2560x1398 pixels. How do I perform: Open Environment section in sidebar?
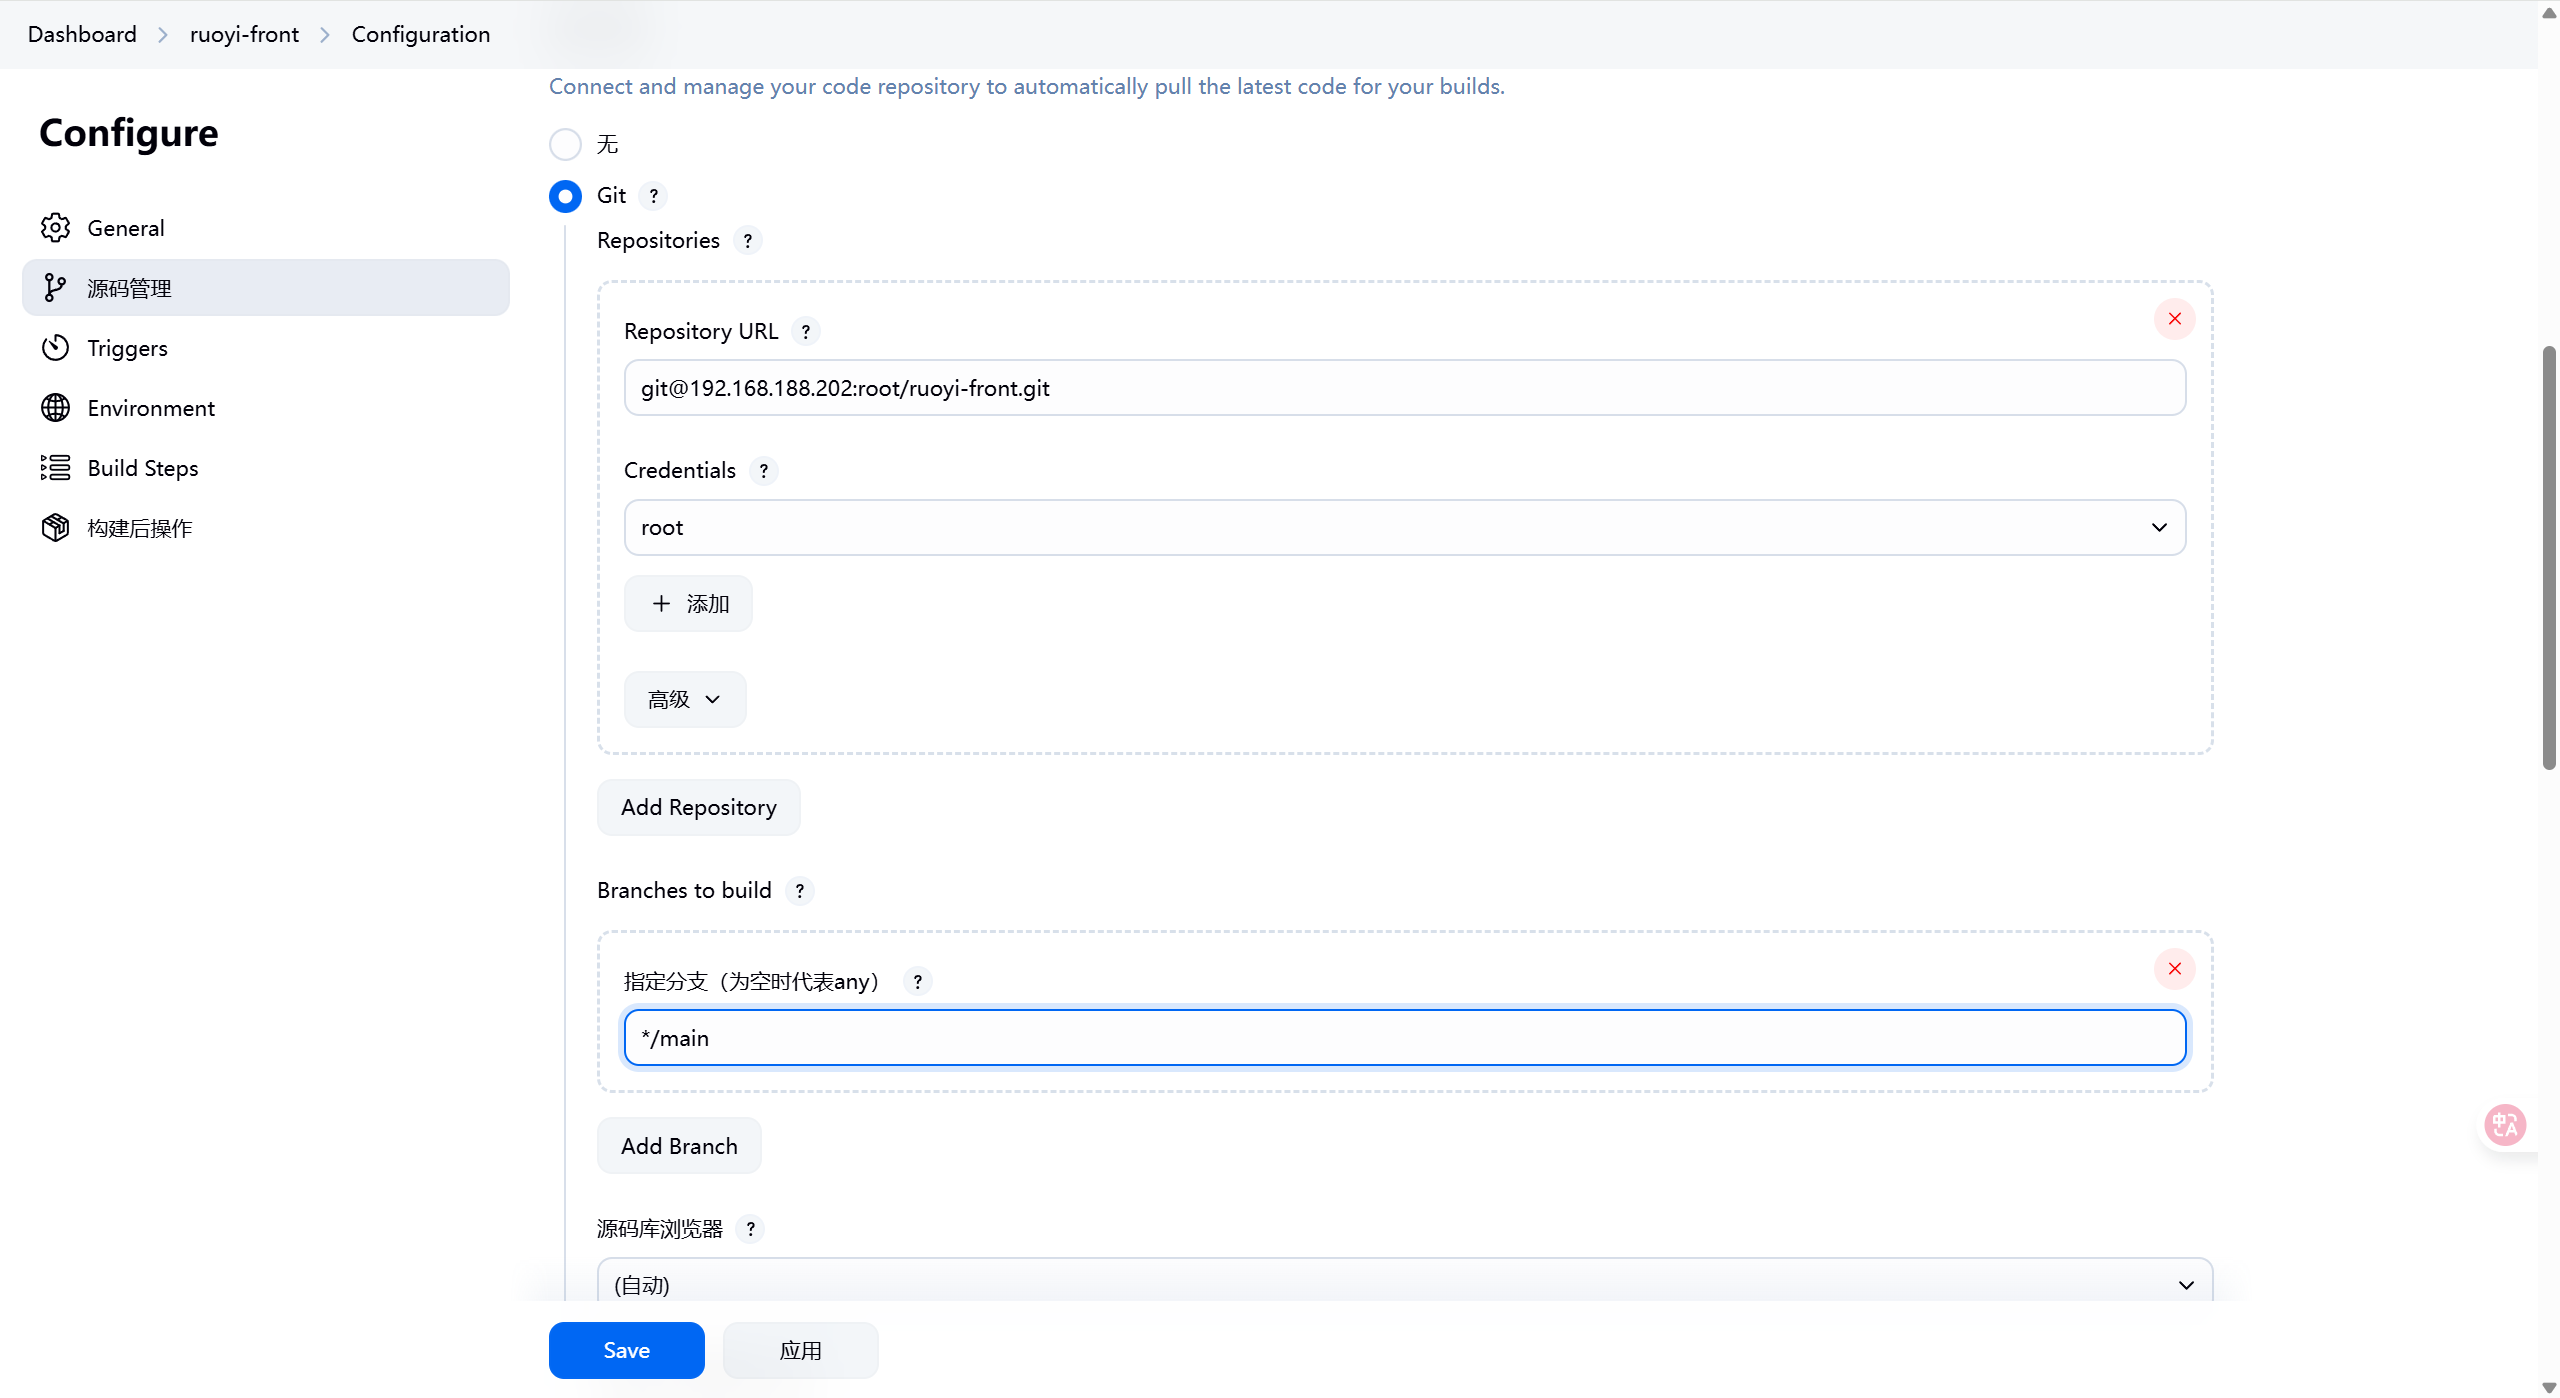(x=151, y=408)
